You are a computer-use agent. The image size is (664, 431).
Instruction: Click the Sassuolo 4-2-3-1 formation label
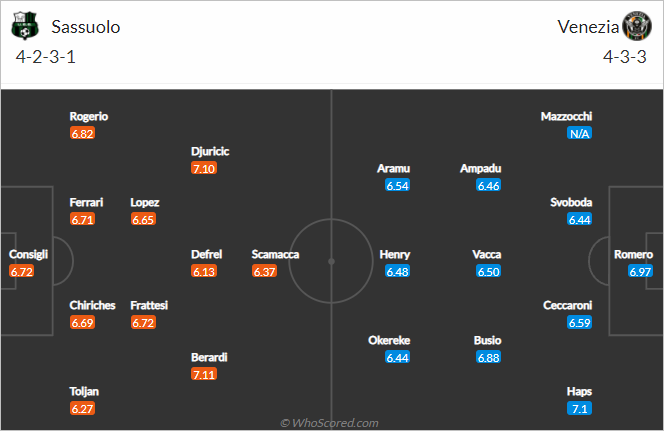click(x=46, y=57)
